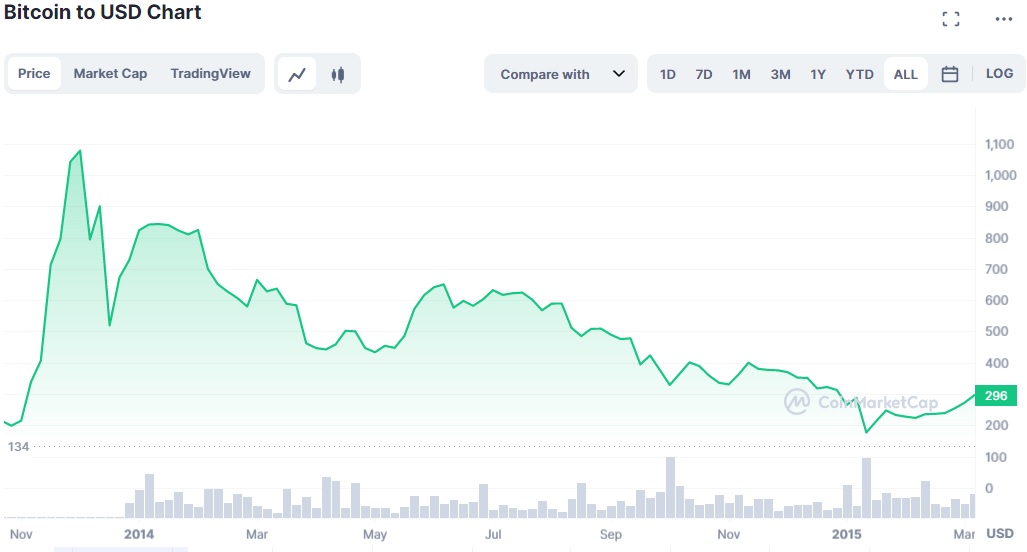Open fullscreen chart mode icon

951,19
